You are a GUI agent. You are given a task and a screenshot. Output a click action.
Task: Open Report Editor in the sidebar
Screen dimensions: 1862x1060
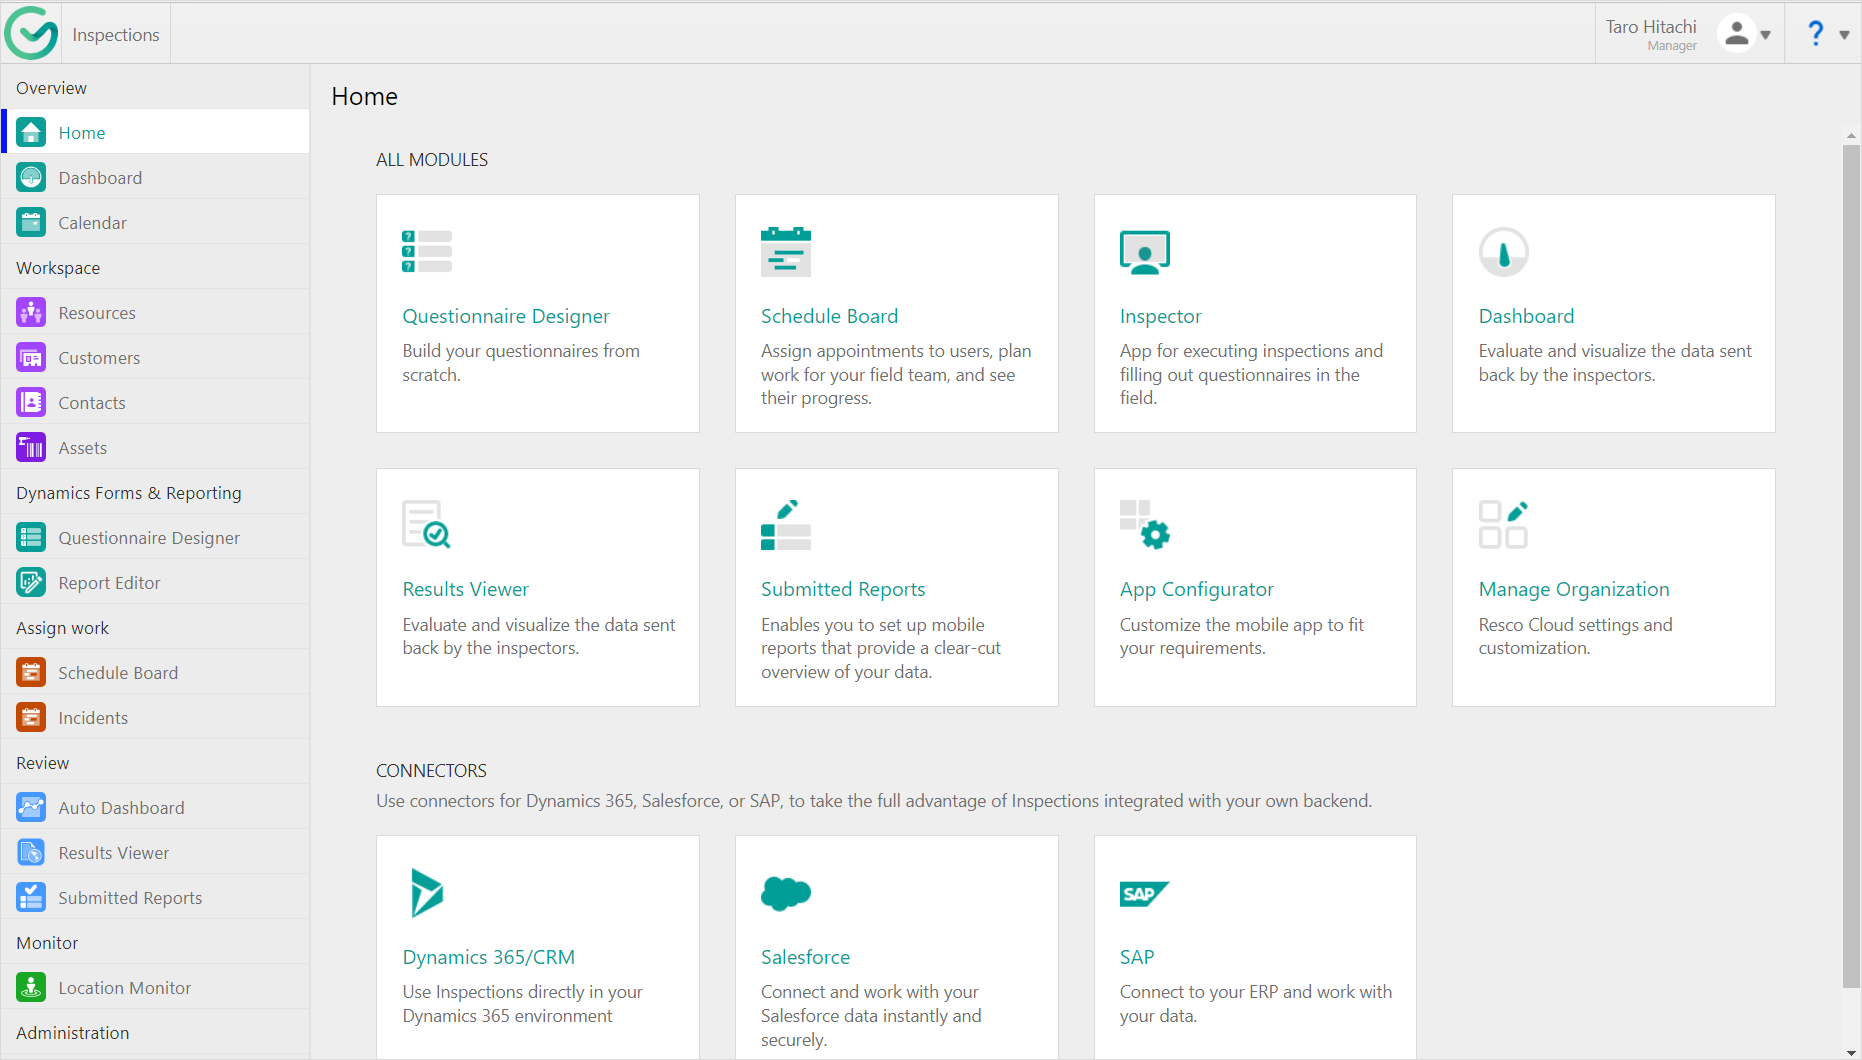pyautogui.click(x=109, y=583)
